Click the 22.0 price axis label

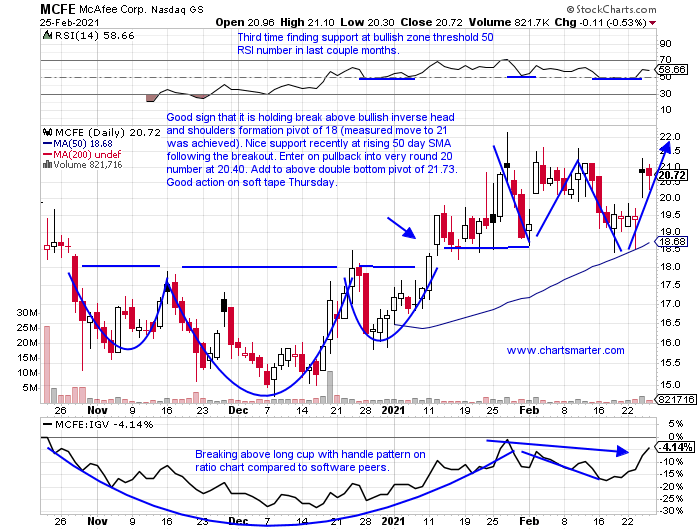tap(670, 137)
